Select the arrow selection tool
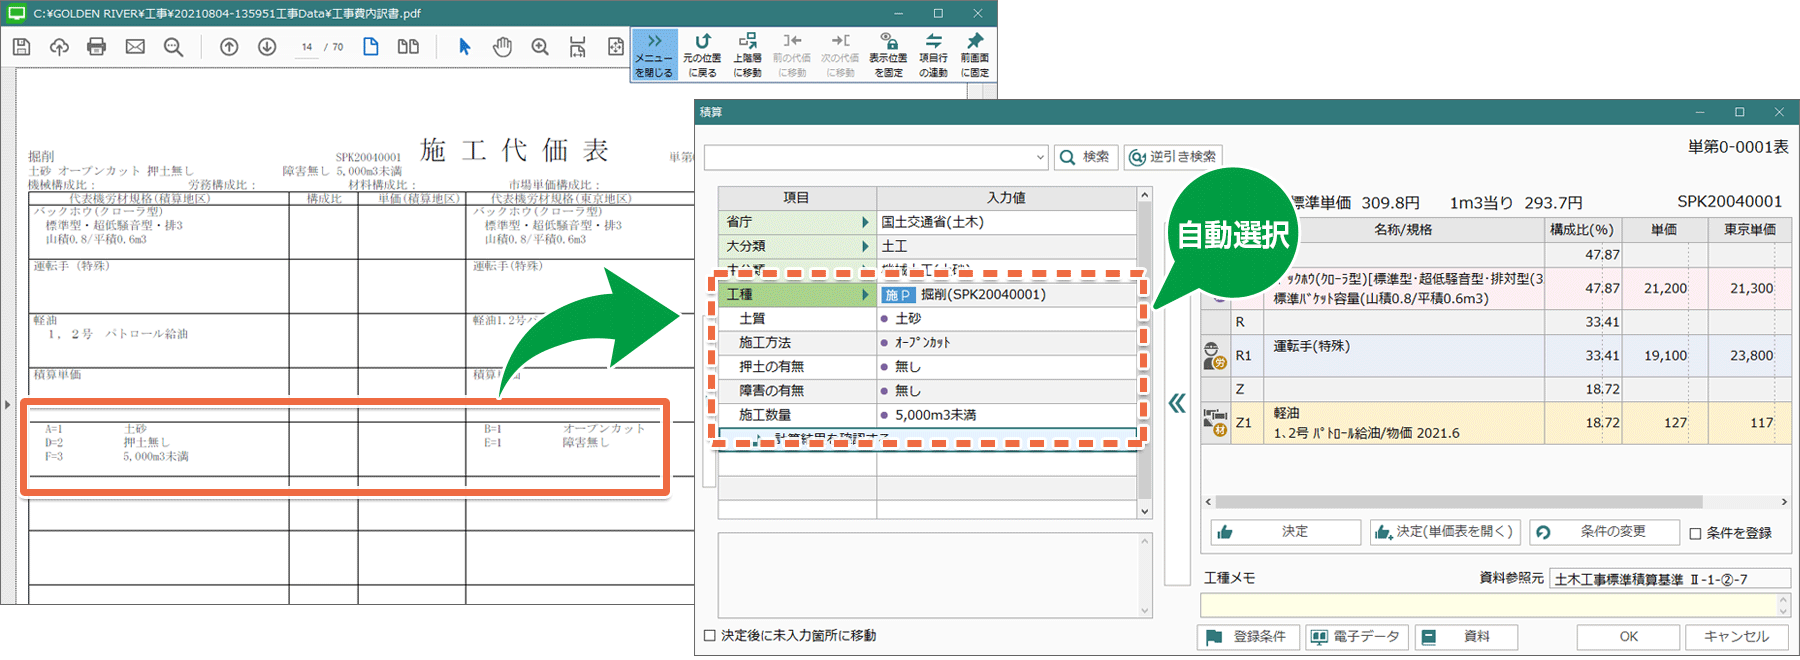The image size is (1800, 660). (x=464, y=47)
